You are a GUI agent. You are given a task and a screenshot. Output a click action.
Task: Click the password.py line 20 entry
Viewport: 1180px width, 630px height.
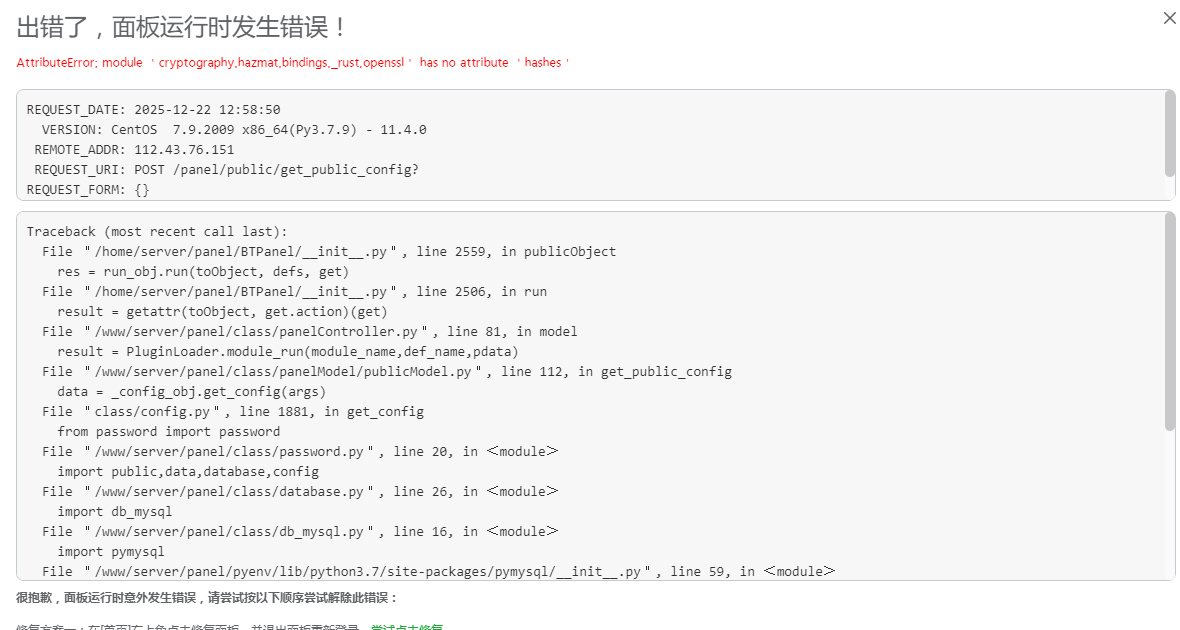click(300, 451)
